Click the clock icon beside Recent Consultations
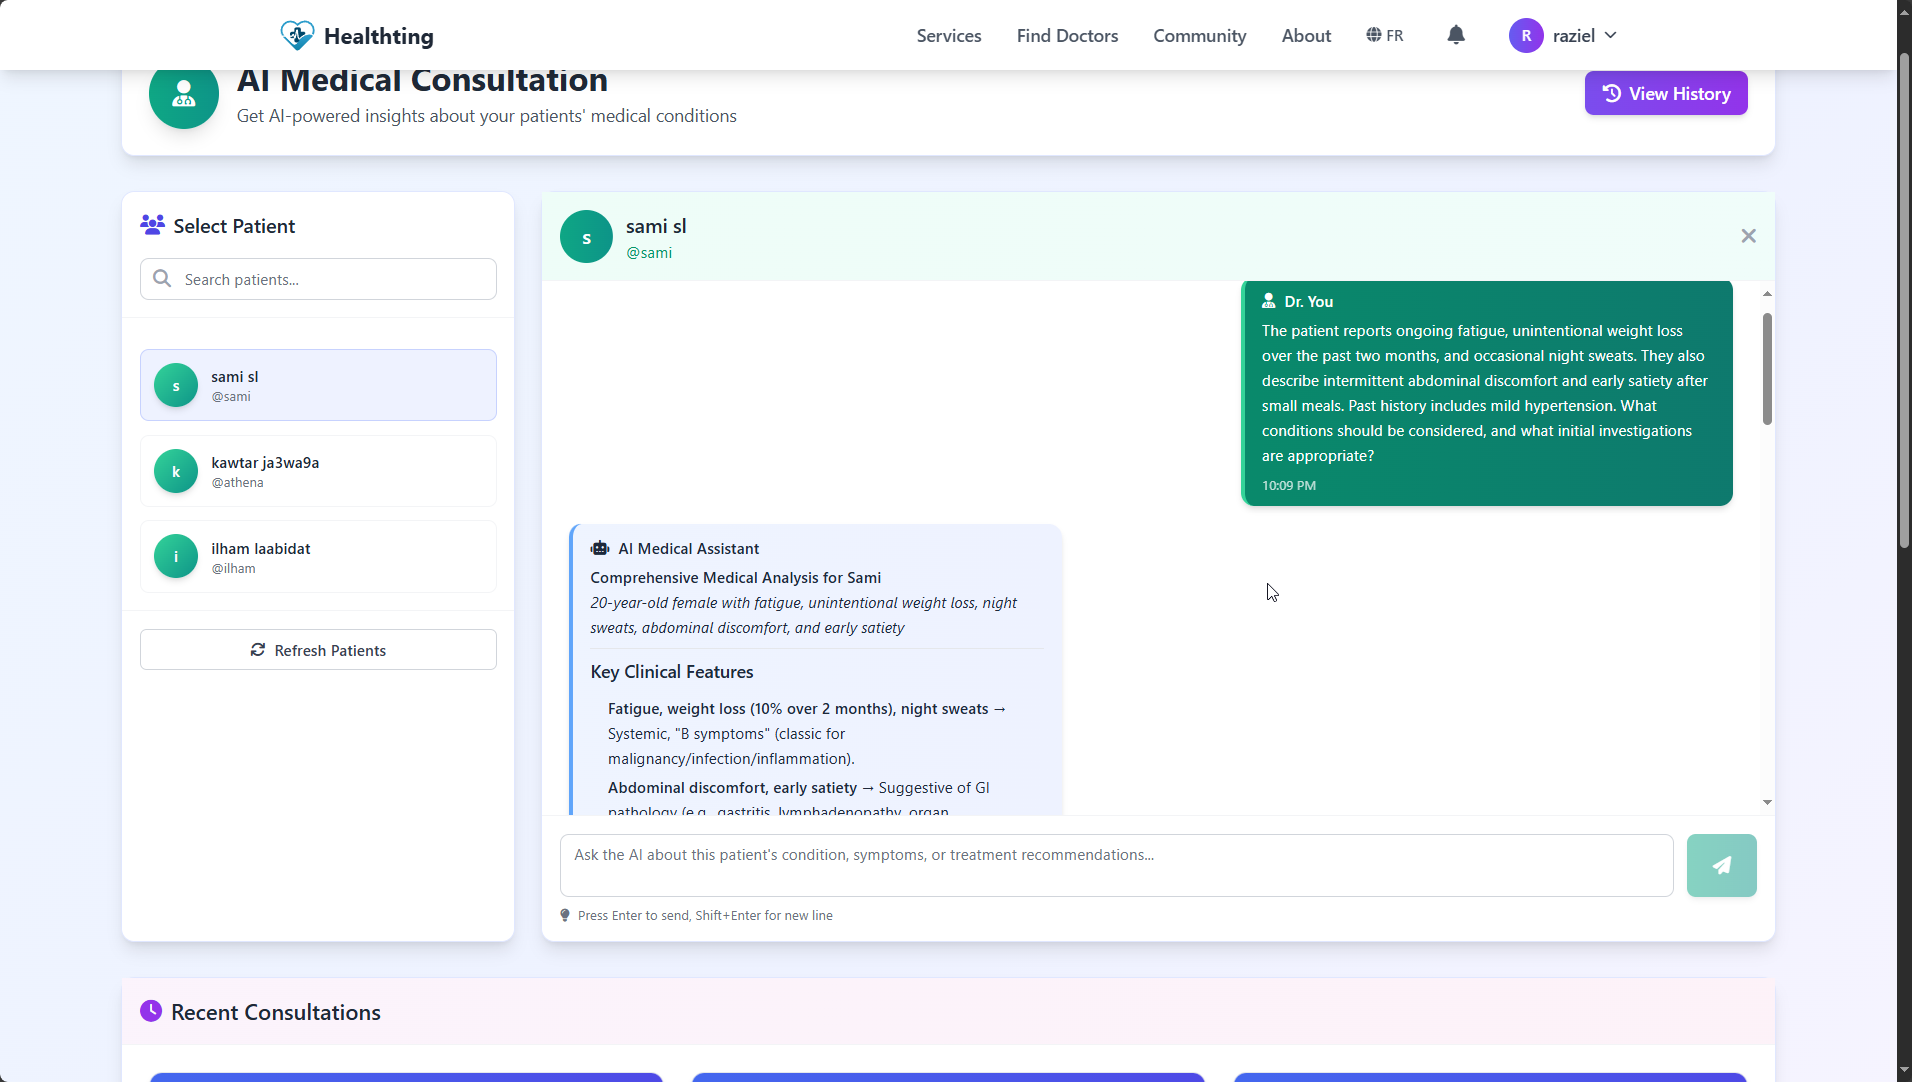This screenshot has height=1082, width=1912. click(x=151, y=1011)
